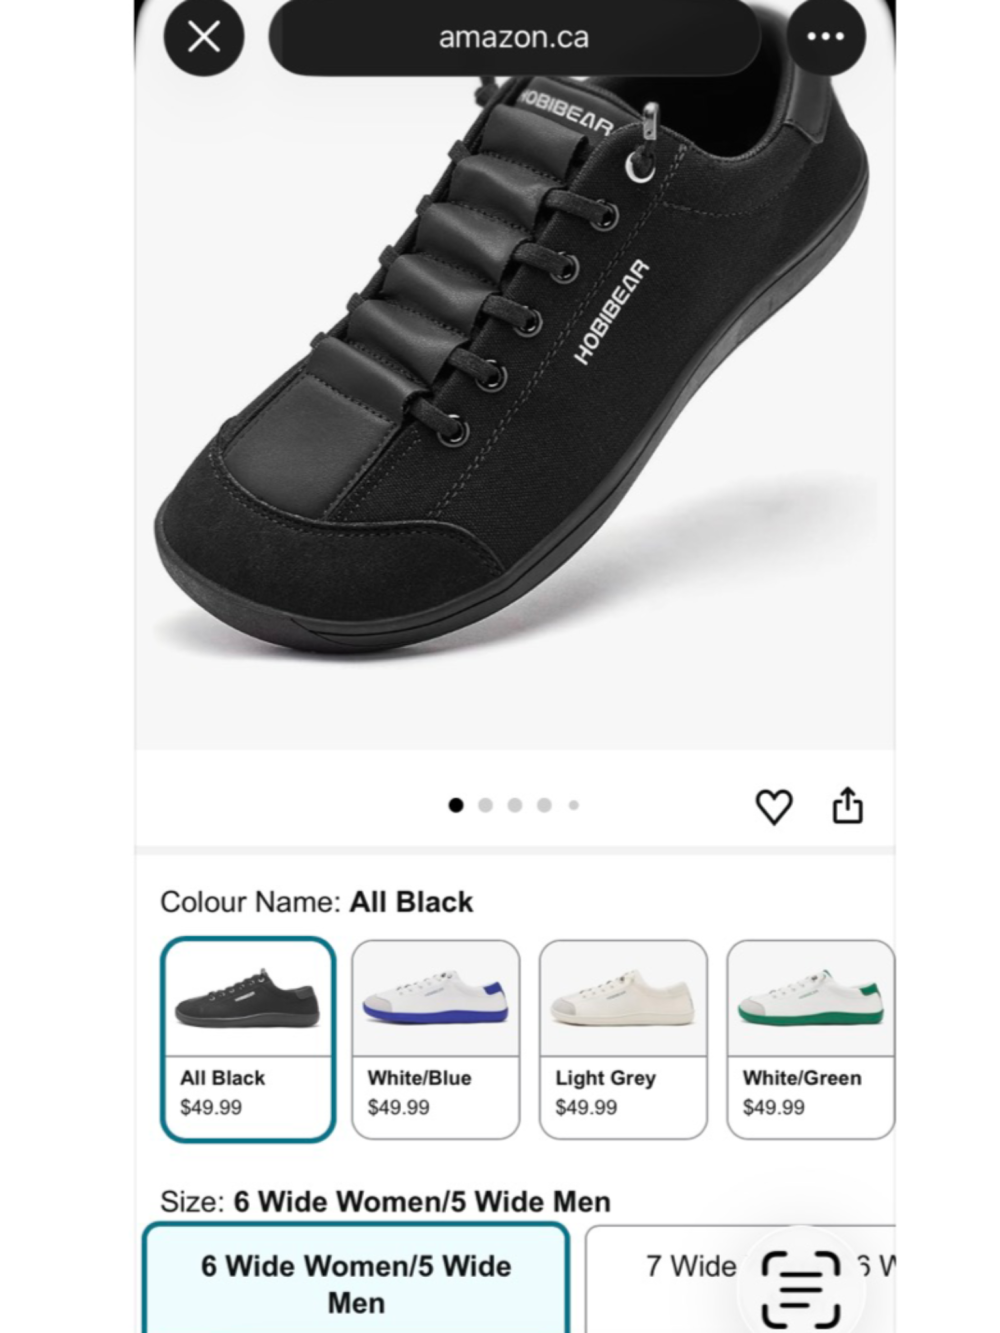Tap the White/Blue $49.99 price label
The height and width of the screenshot is (1333, 1000).
coord(398,1108)
